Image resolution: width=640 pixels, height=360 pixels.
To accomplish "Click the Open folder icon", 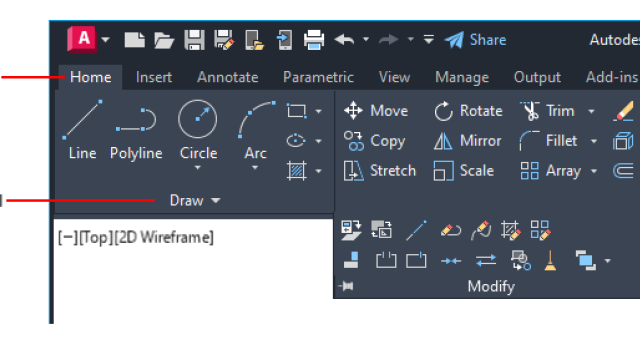I will [x=164, y=40].
